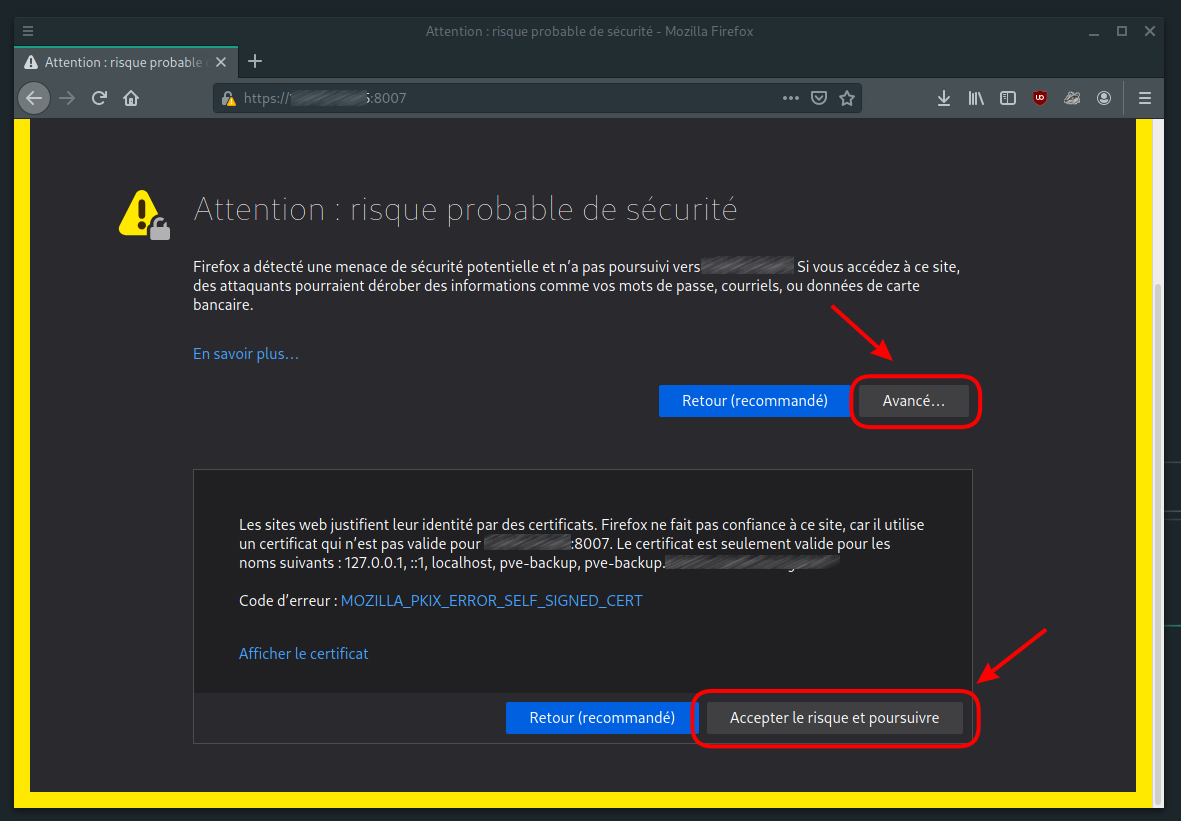
Task: Open the window menu icon above the tabs
Action: [x=27, y=30]
